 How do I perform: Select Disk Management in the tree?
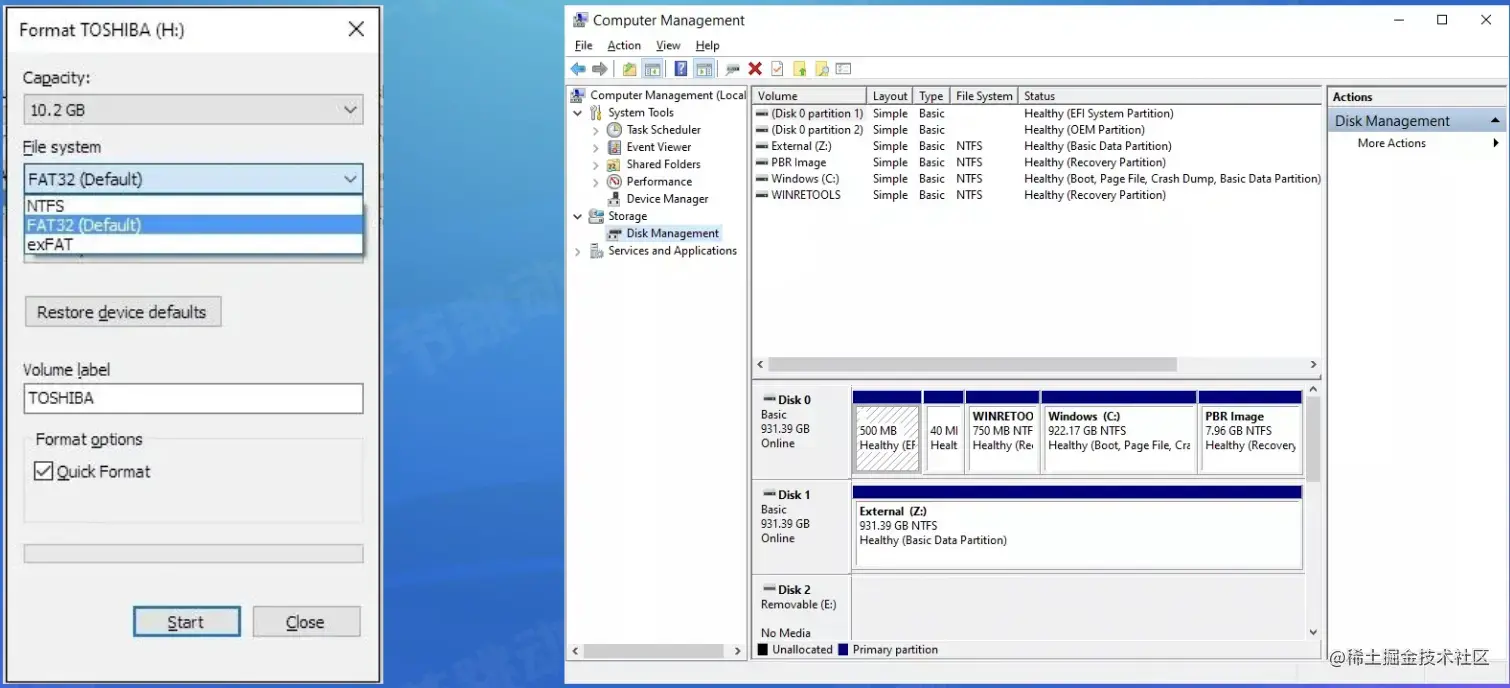click(672, 233)
